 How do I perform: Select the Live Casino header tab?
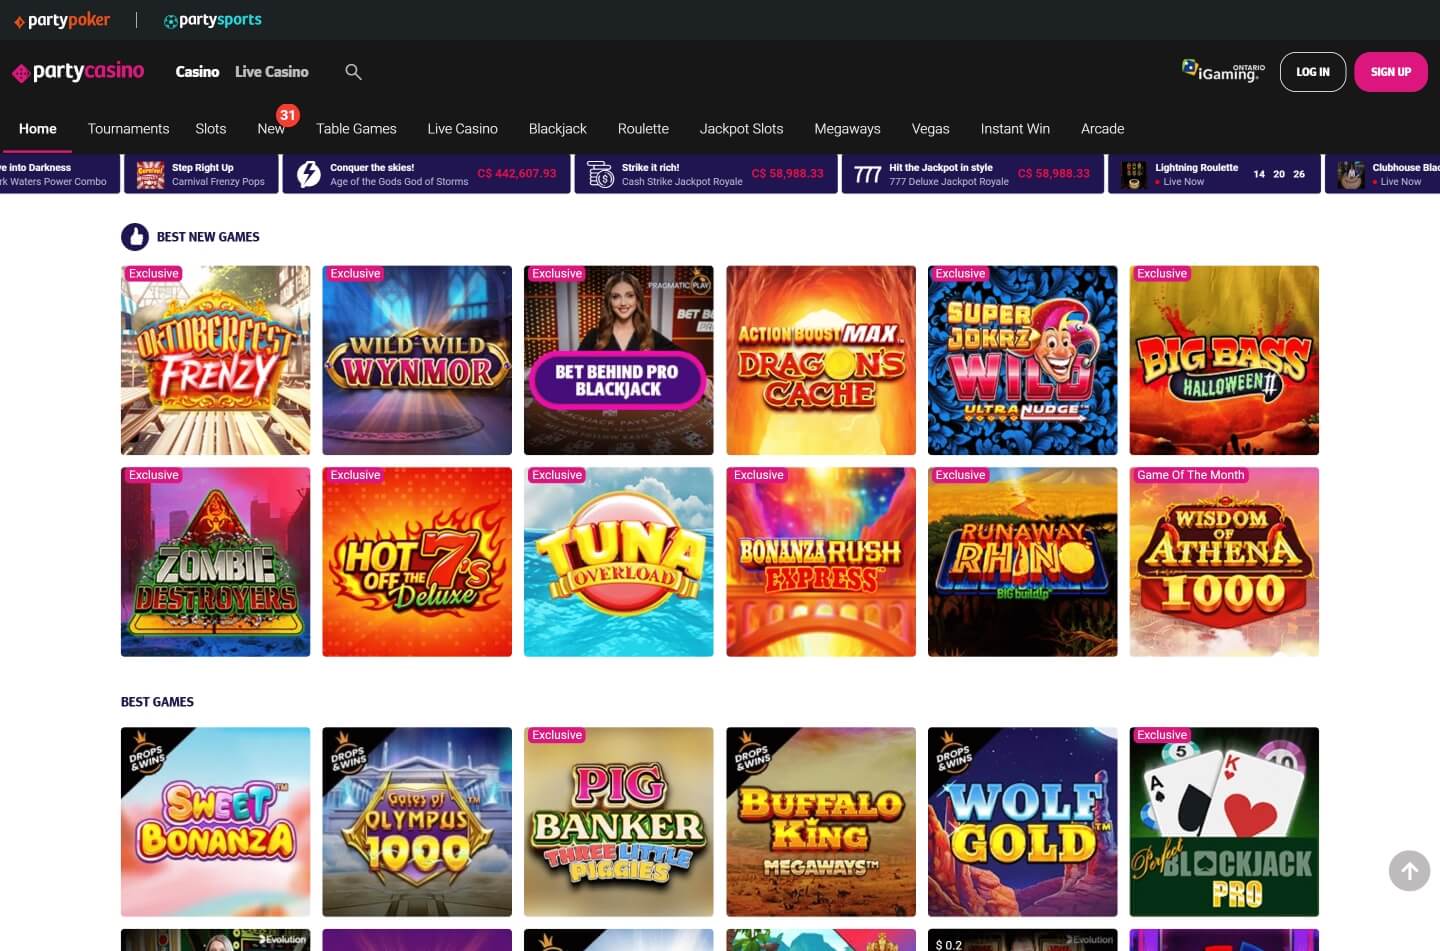pos(272,72)
